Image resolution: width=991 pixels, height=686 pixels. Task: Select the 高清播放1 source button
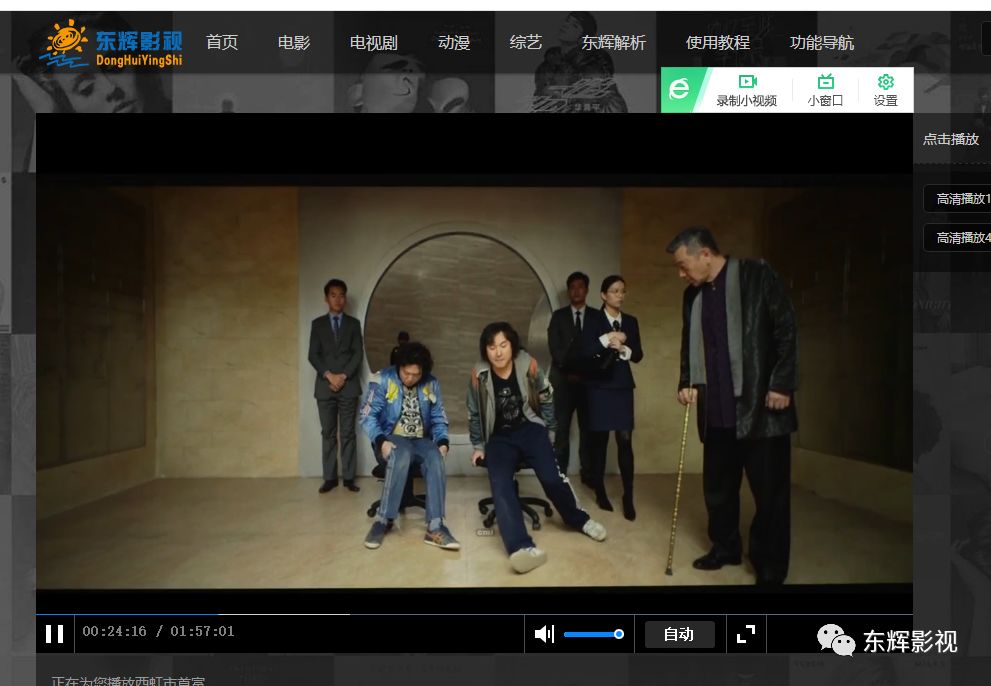958,199
